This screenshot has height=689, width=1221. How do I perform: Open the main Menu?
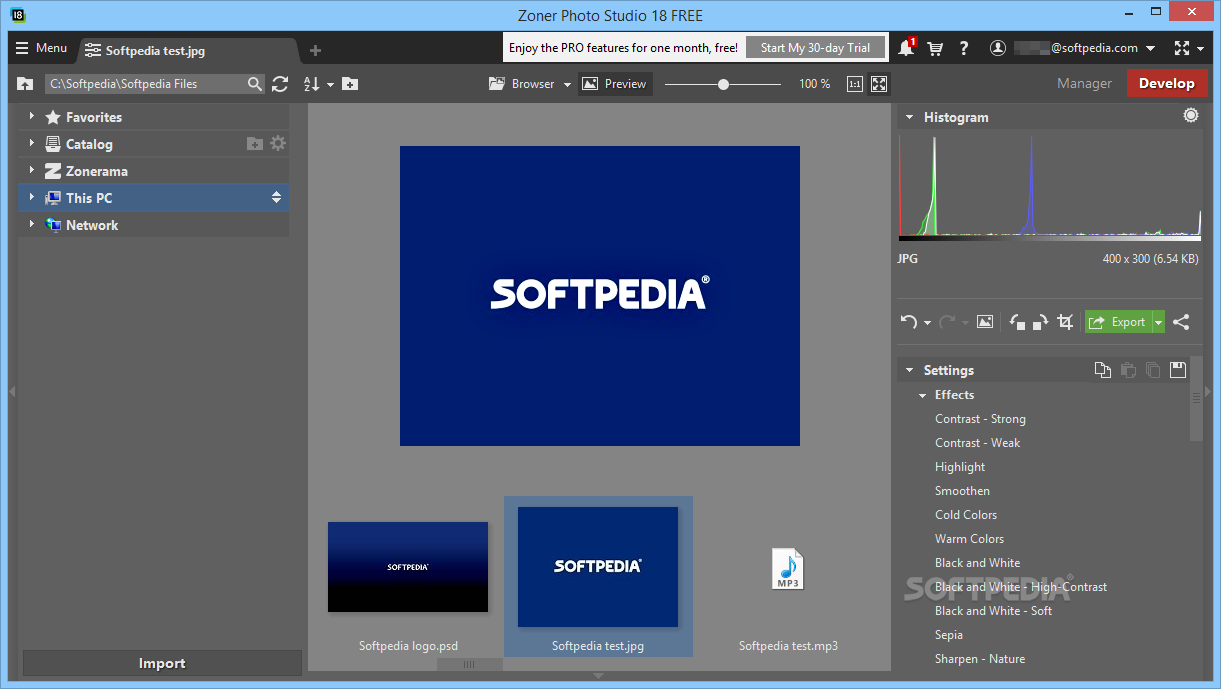[42, 48]
